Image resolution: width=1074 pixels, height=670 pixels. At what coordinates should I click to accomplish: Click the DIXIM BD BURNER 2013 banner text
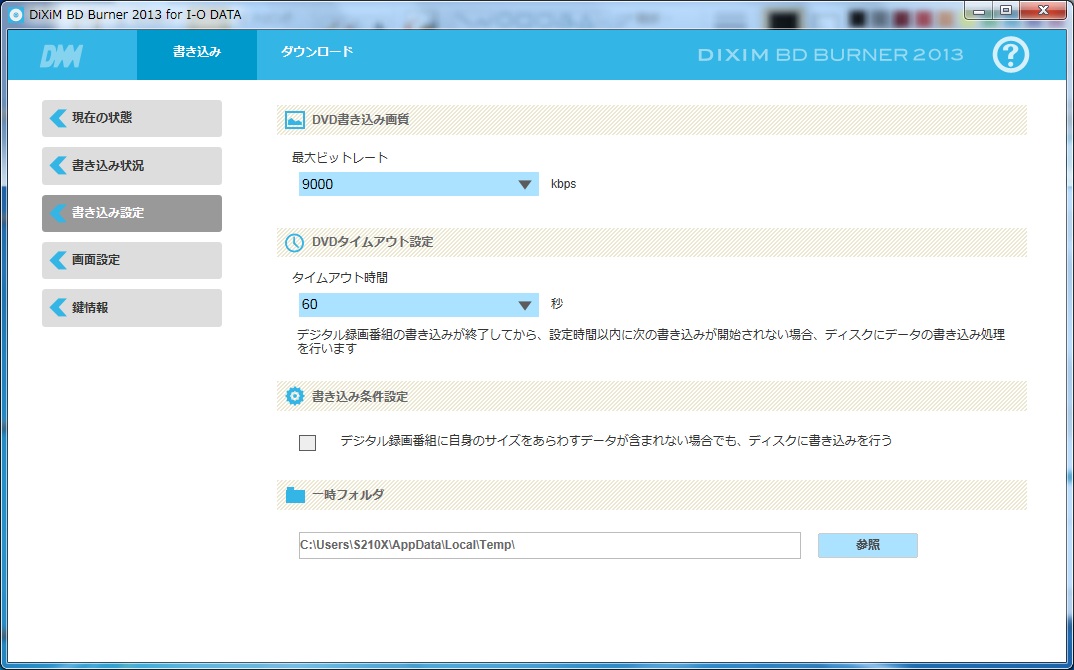coord(830,55)
